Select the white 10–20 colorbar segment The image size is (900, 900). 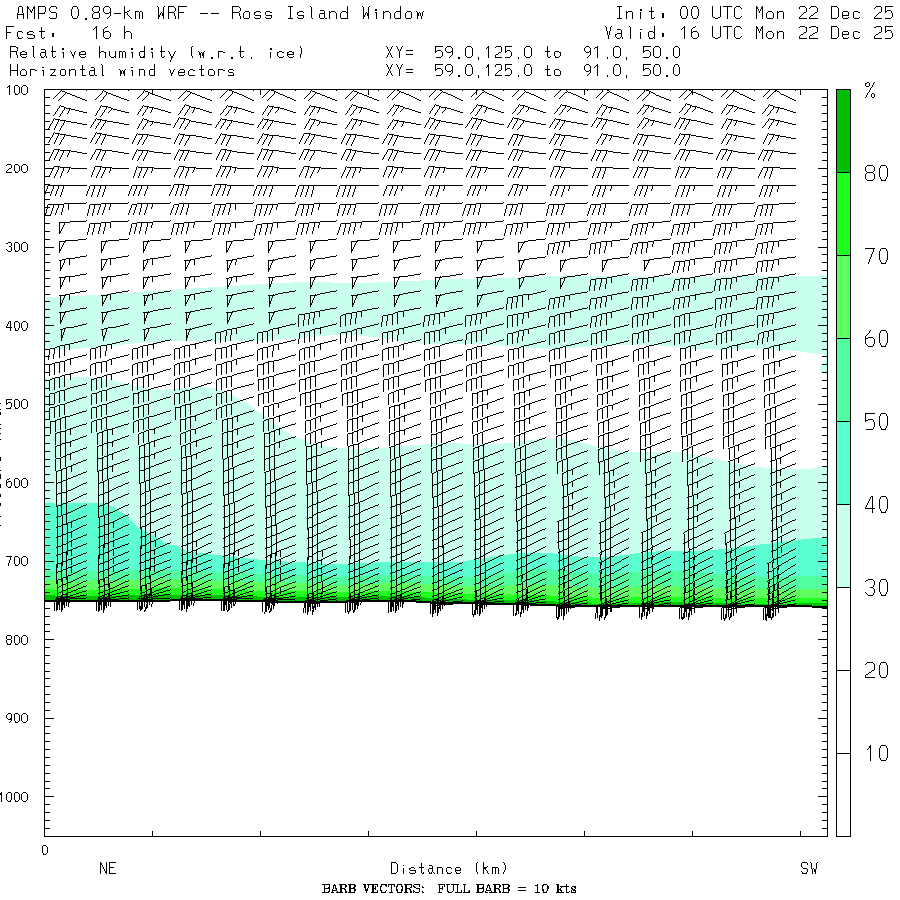tap(843, 712)
